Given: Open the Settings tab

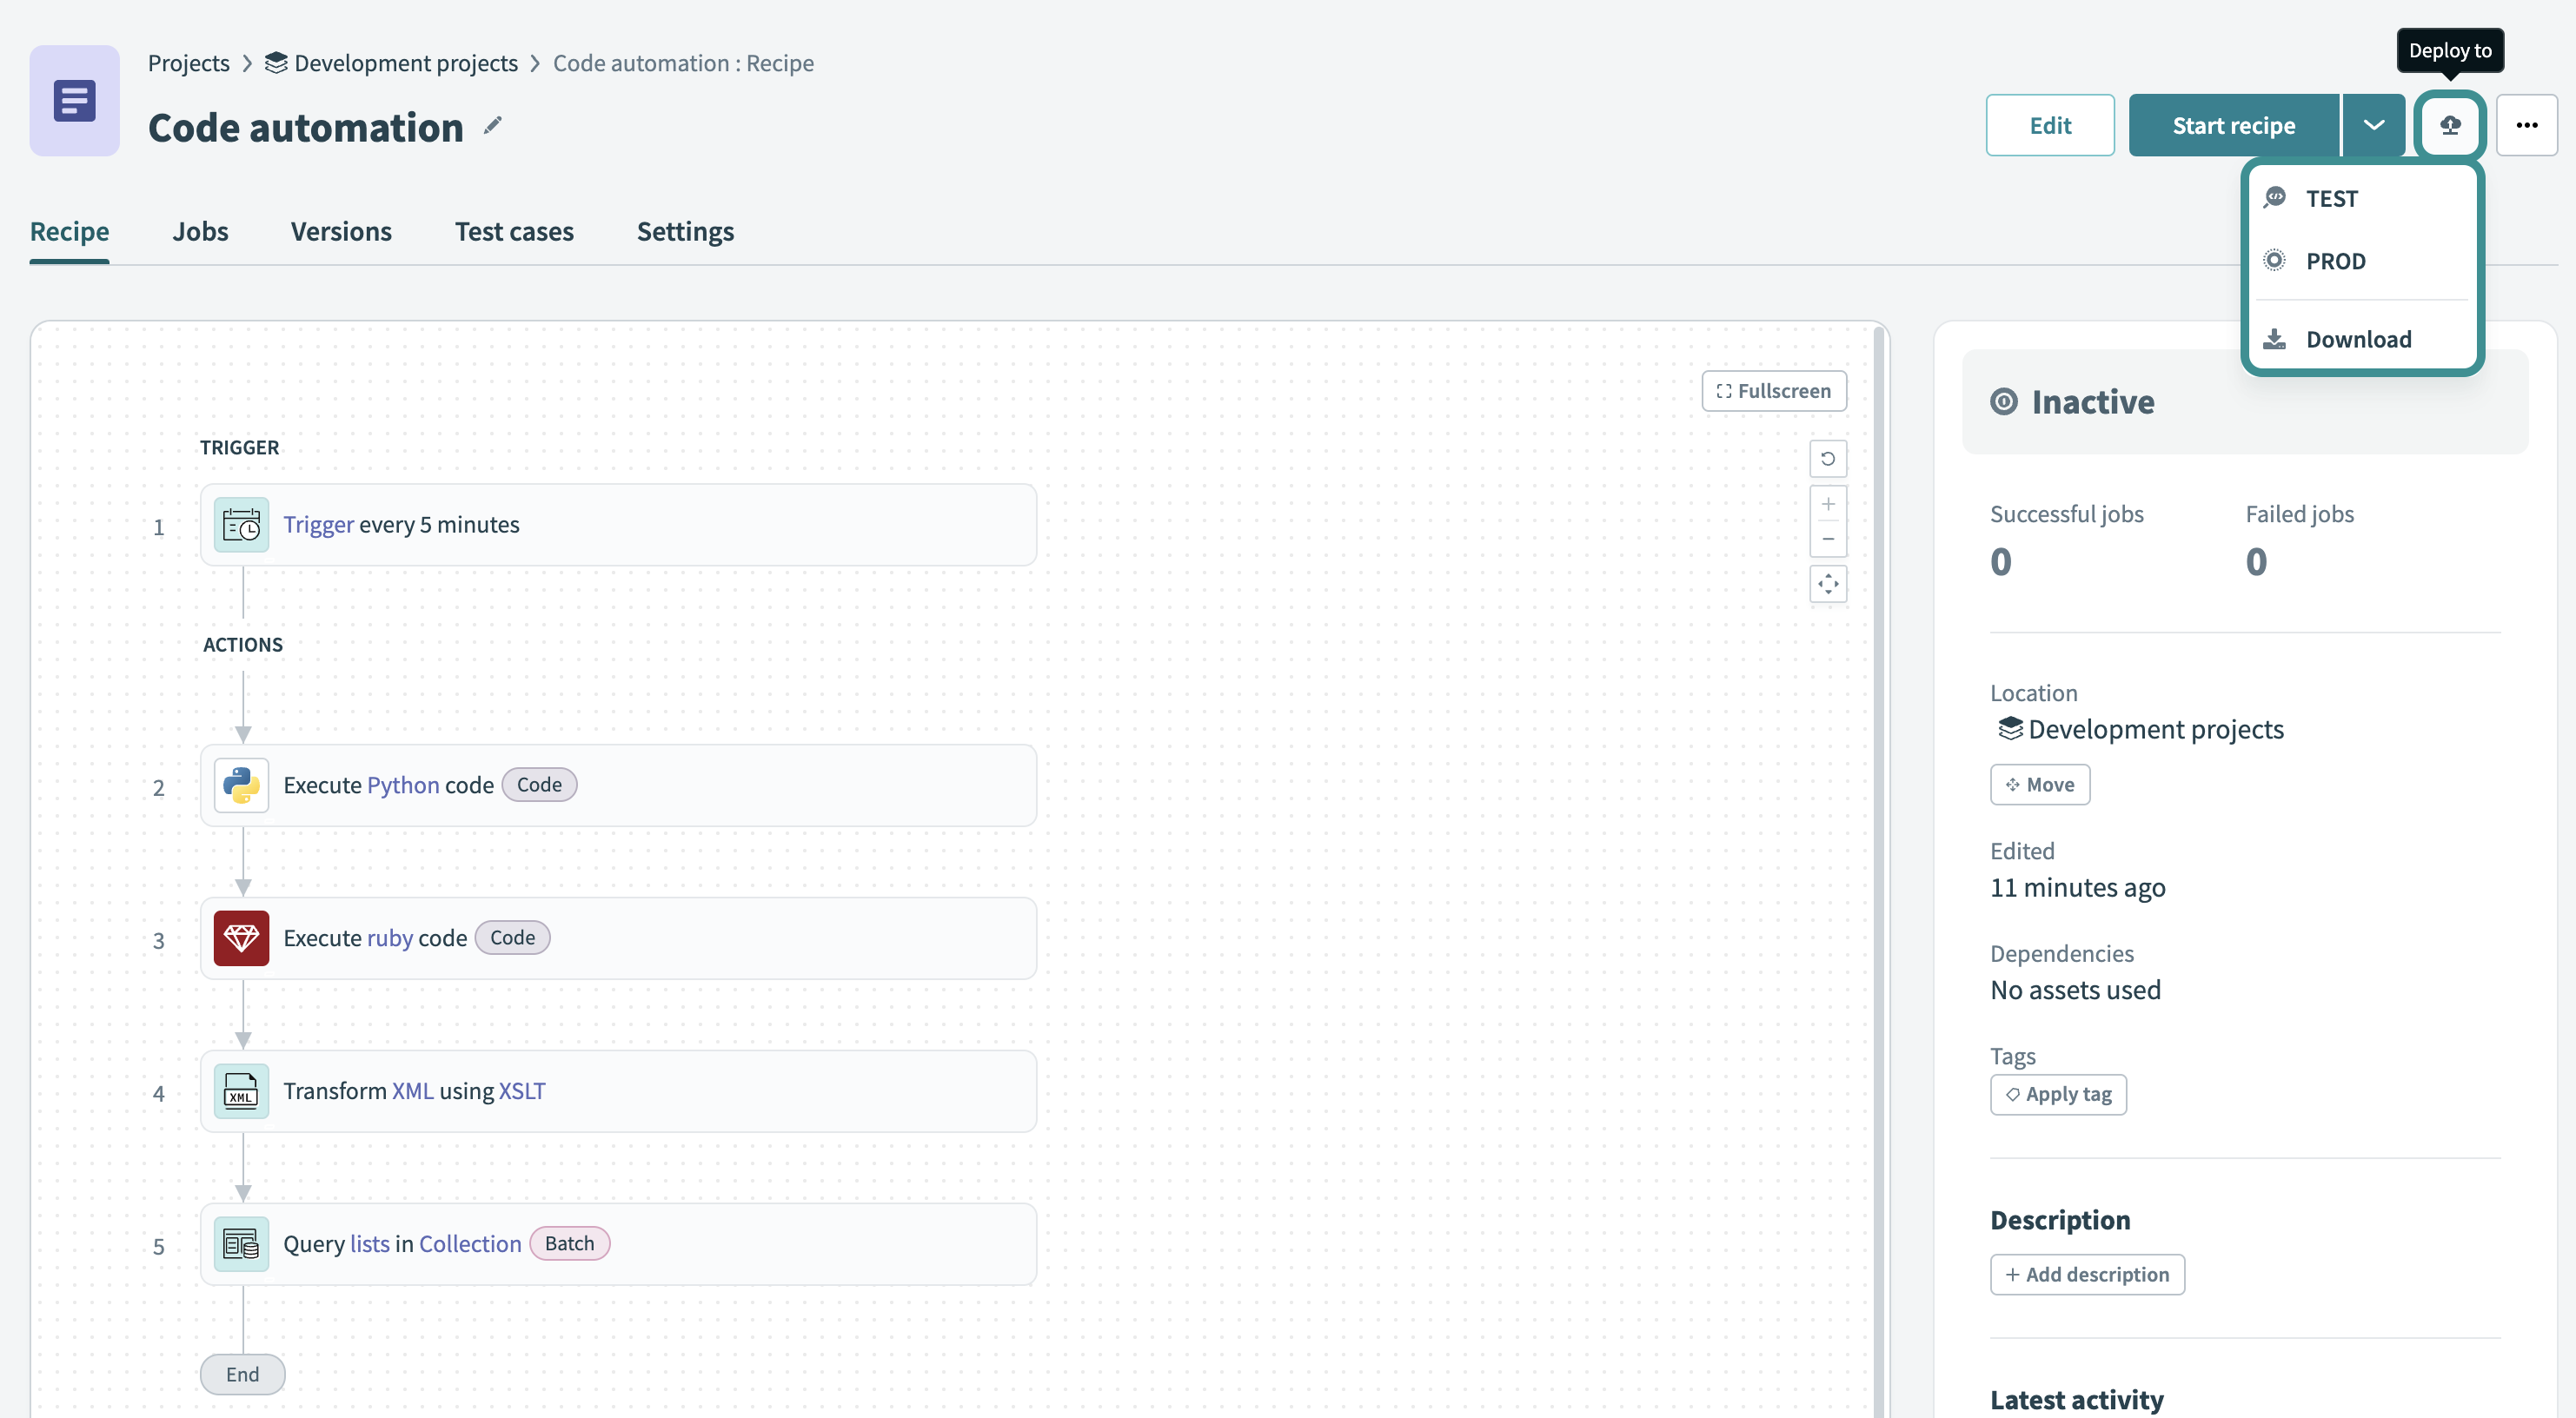Looking at the screenshot, I should [x=685, y=231].
